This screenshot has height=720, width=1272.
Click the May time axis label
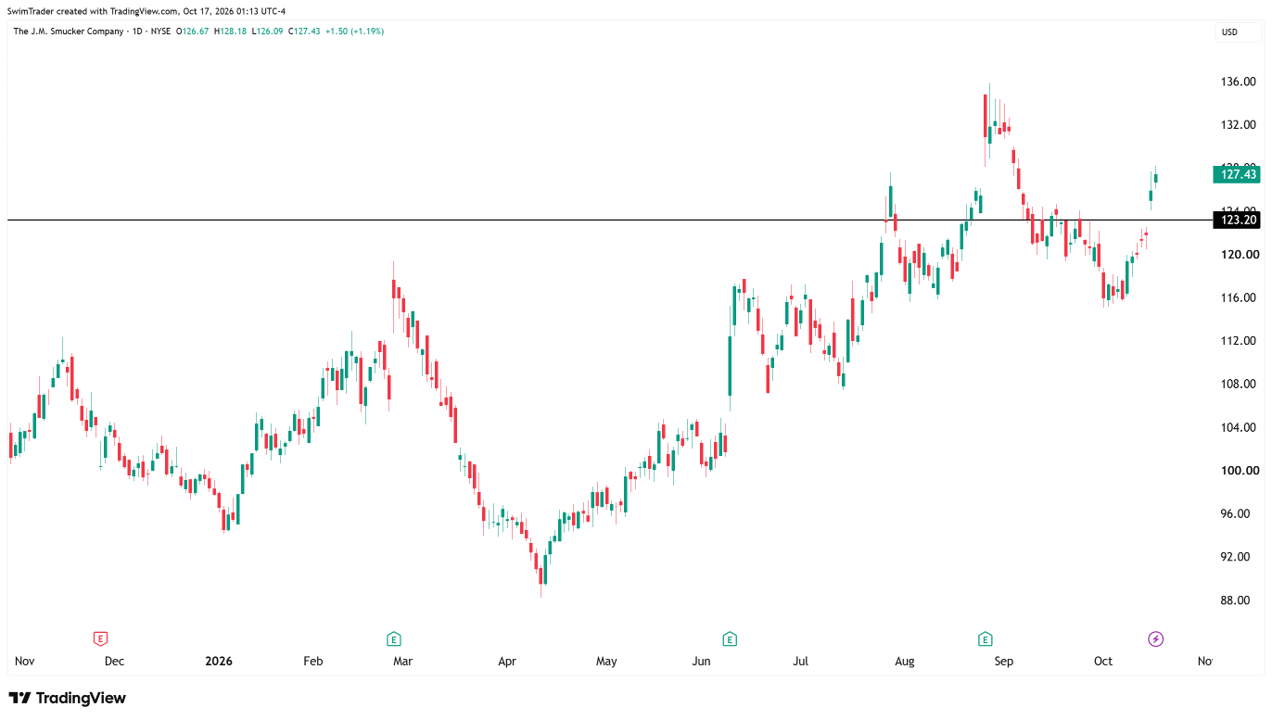click(x=607, y=661)
